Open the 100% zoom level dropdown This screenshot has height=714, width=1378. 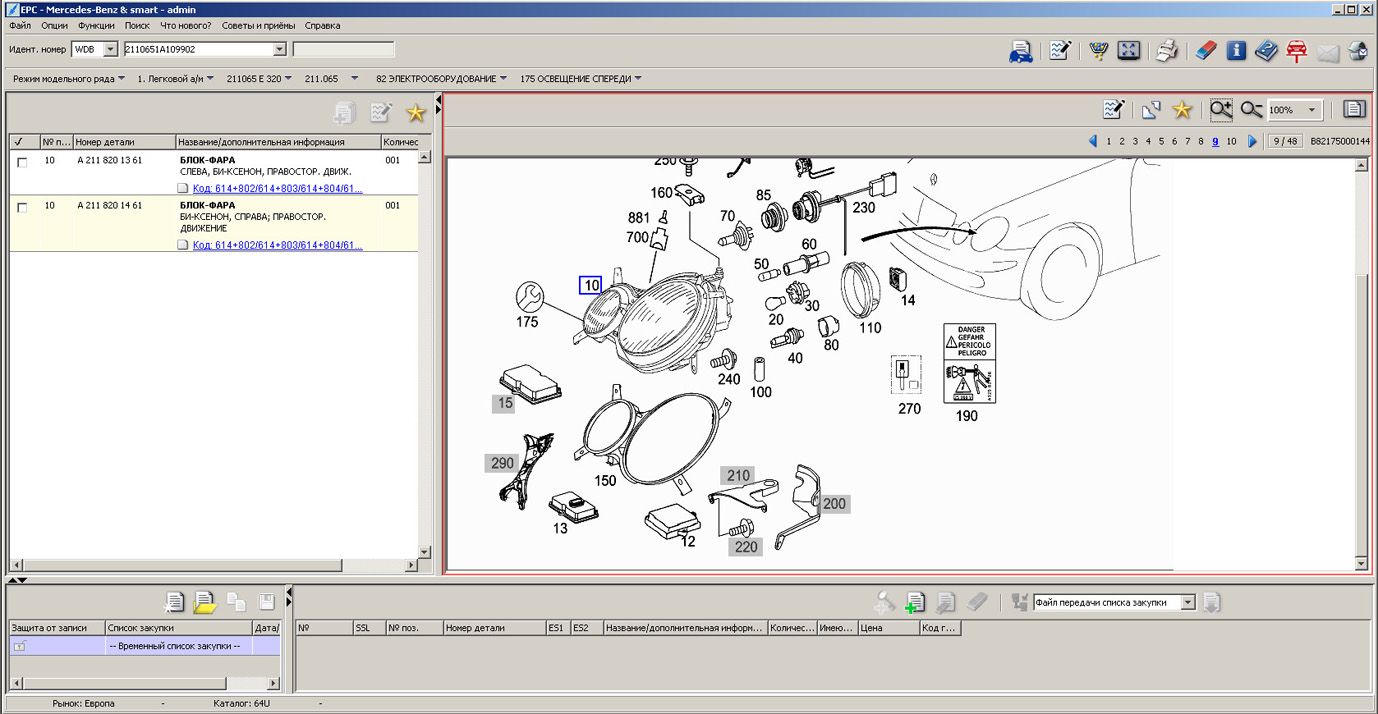(x=1312, y=110)
